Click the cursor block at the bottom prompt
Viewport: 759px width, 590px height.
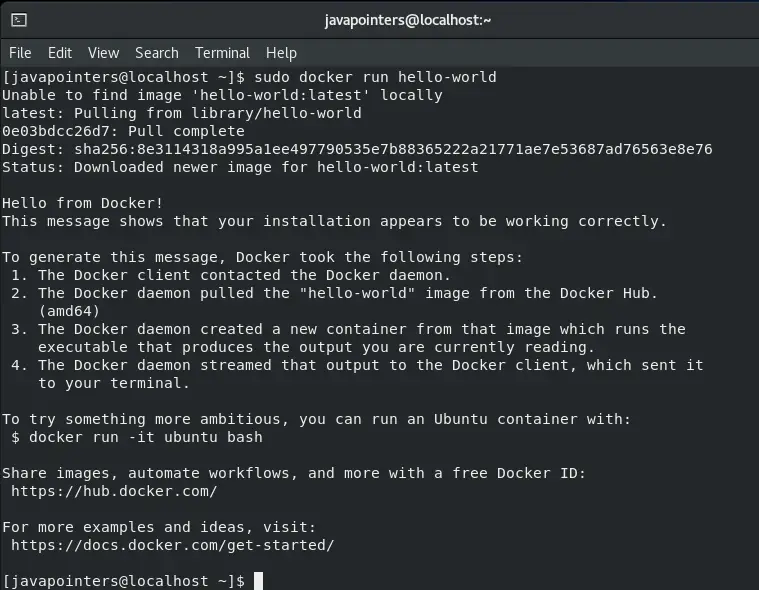click(258, 581)
